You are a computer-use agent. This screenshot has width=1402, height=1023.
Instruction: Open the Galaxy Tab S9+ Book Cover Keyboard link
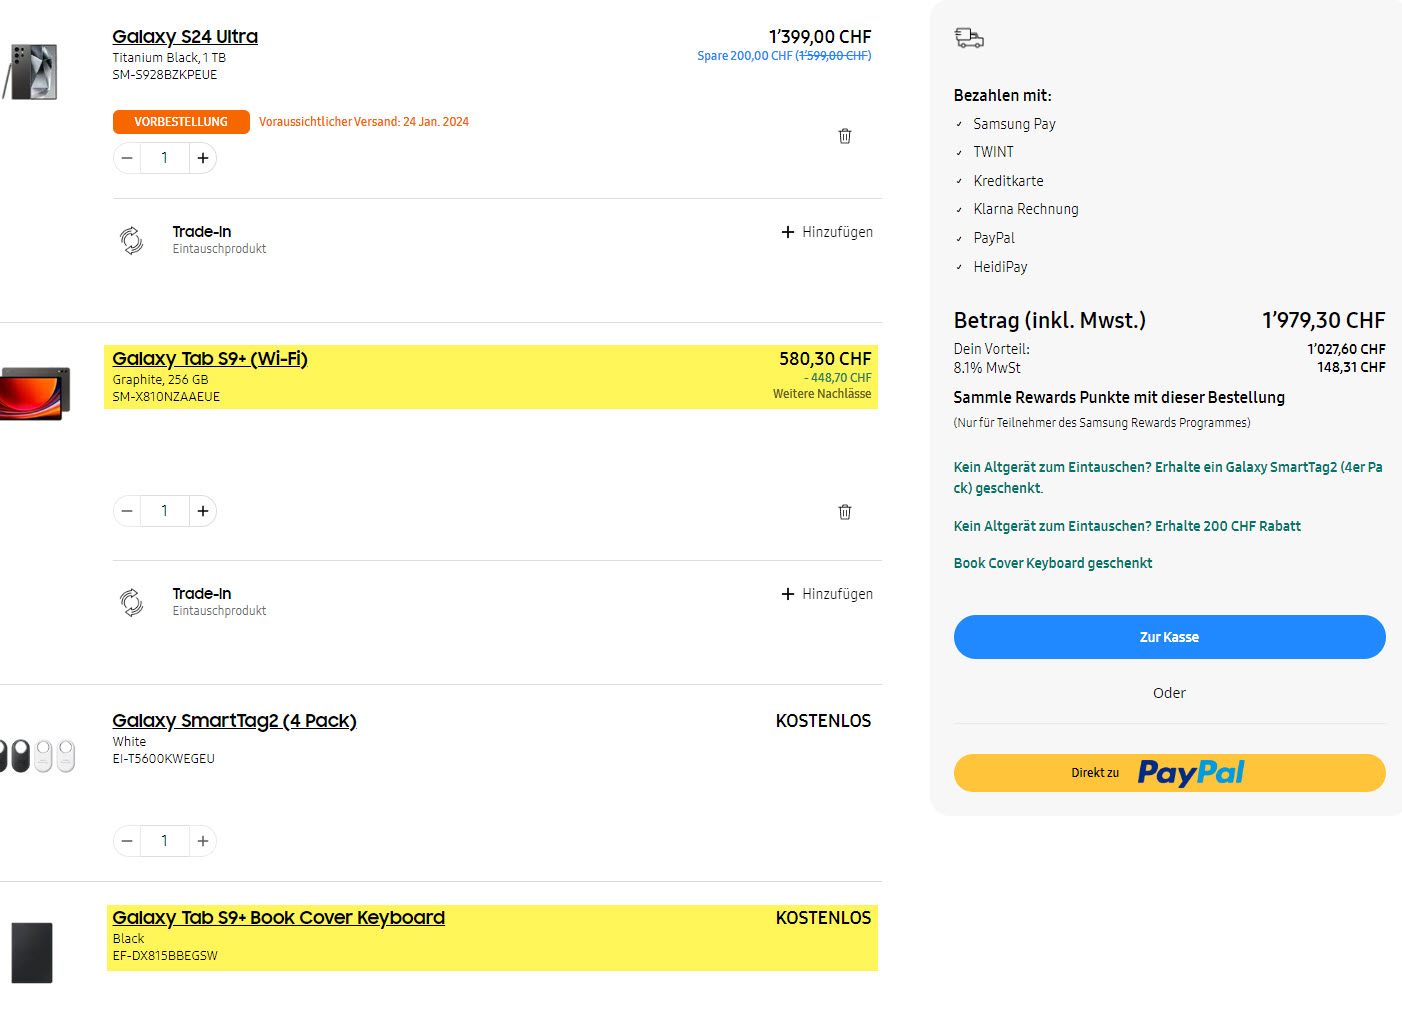(x=278, y=918)
